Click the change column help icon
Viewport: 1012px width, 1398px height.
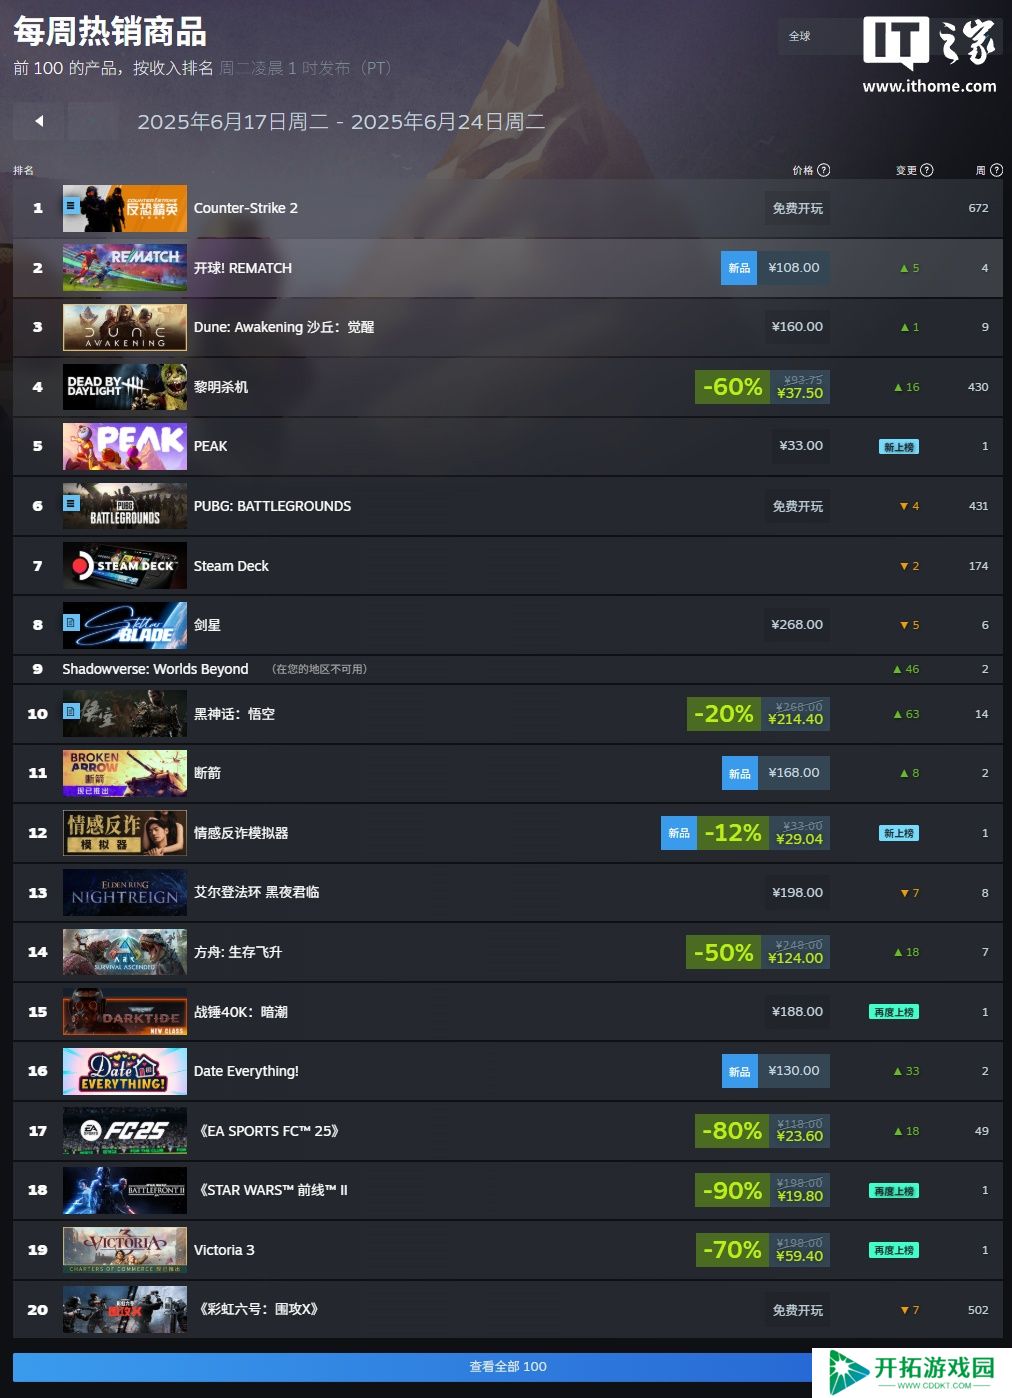point(927,170)
